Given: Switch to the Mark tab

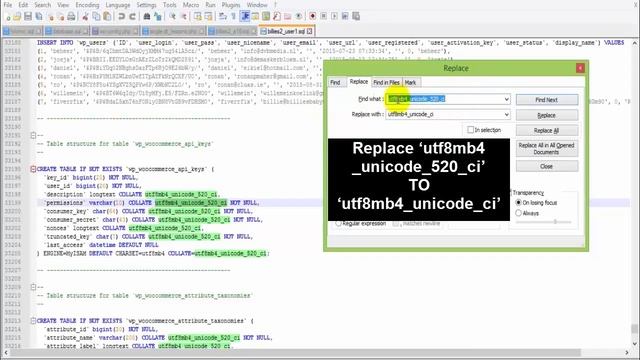Looking at the screenshot, I should pos(411,82).
